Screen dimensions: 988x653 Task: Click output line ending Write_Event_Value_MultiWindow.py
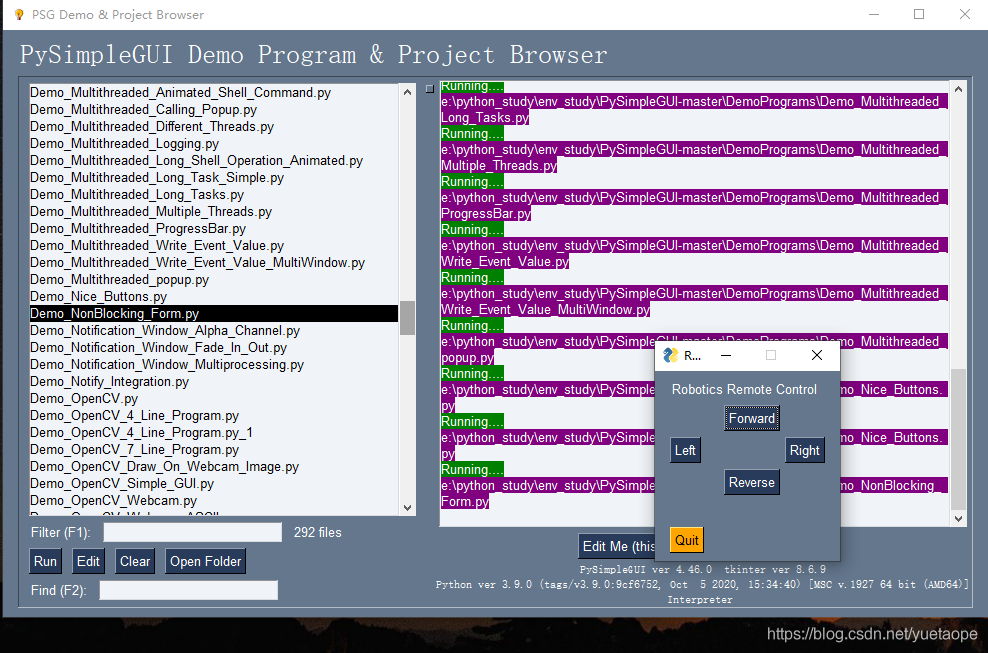[546, 309]
